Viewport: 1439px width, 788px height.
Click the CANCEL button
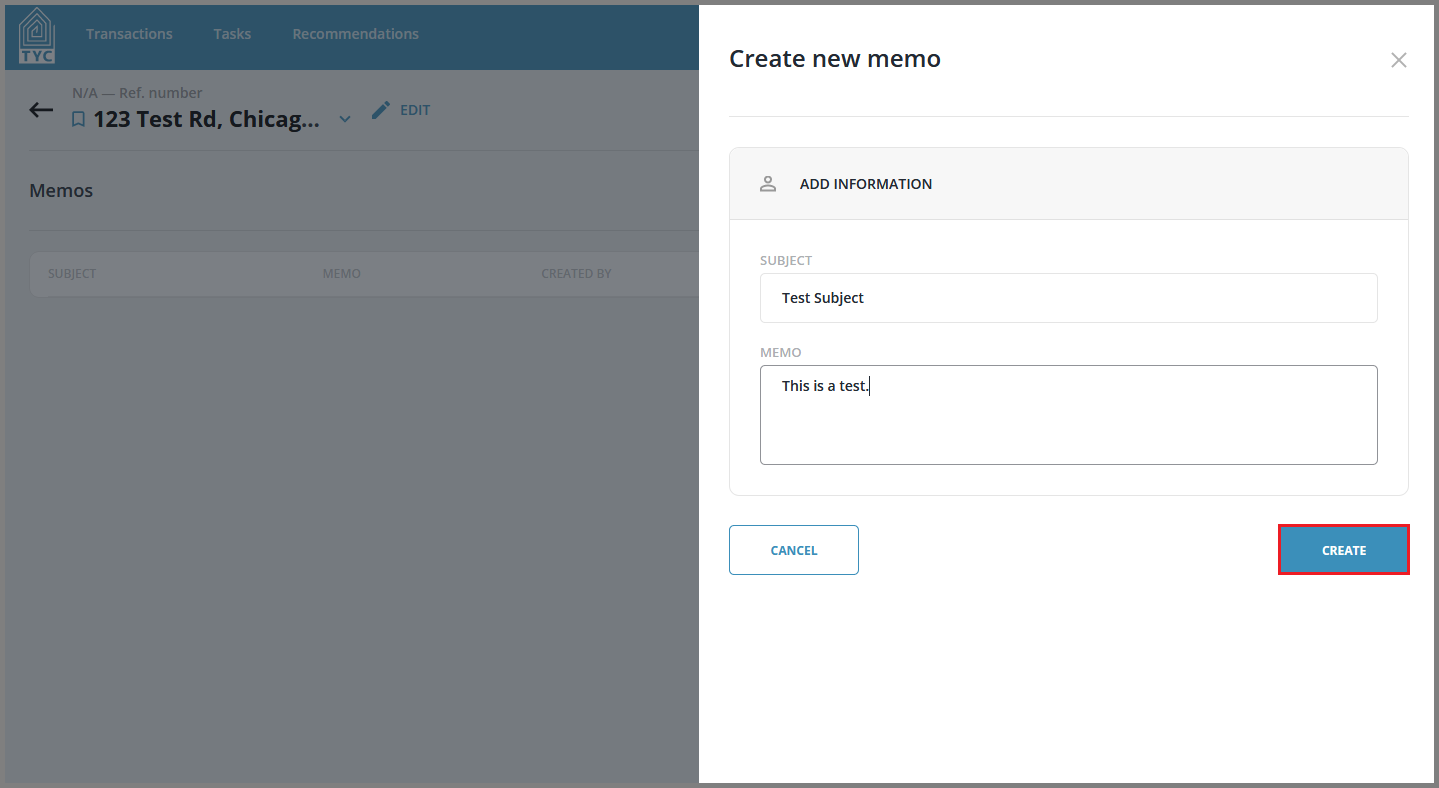(793, 549)
